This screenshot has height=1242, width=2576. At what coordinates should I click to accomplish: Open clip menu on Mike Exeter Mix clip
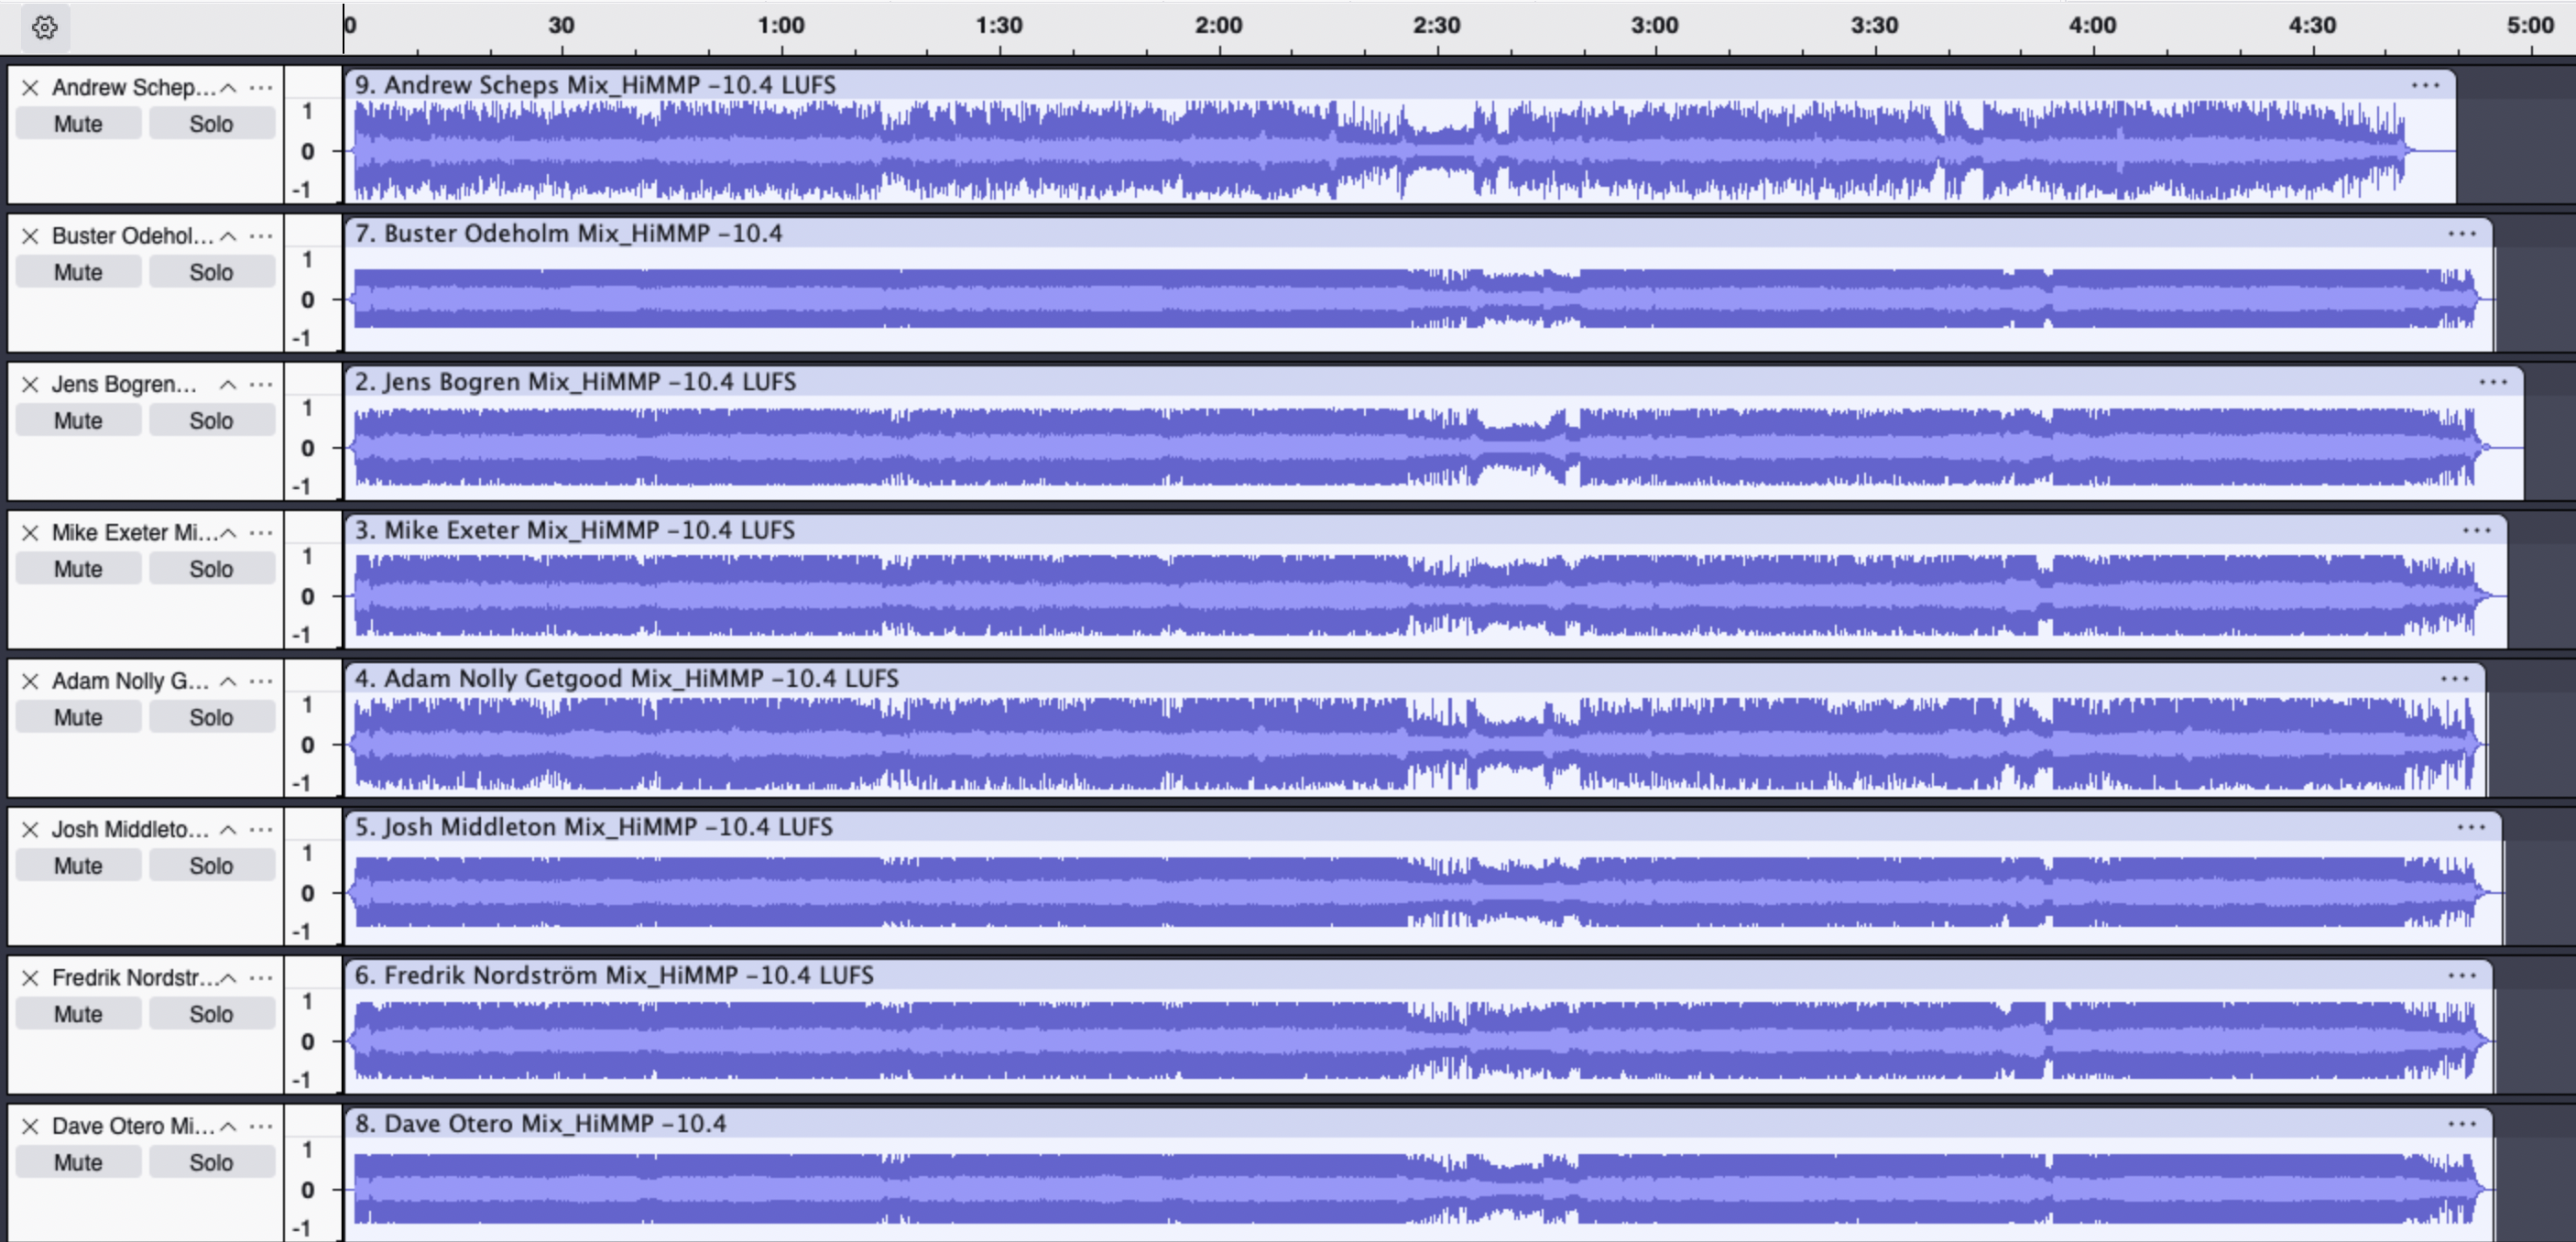pyautogui.click(x=2476, y=531)
